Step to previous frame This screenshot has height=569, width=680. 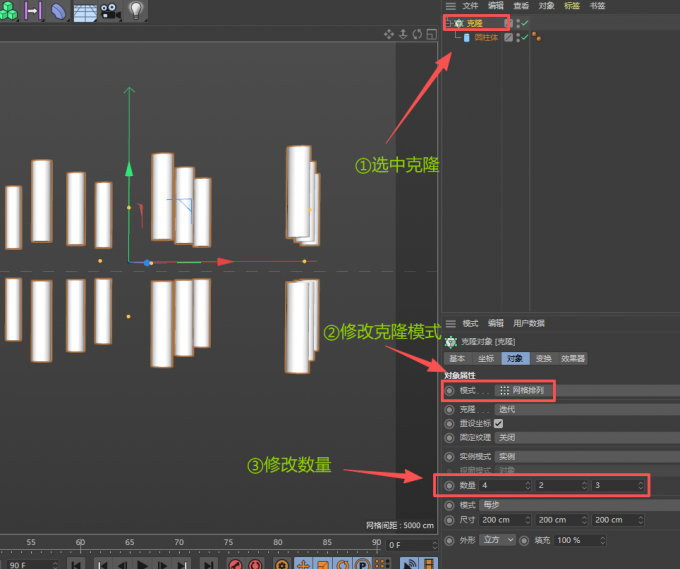pos(123,565)
